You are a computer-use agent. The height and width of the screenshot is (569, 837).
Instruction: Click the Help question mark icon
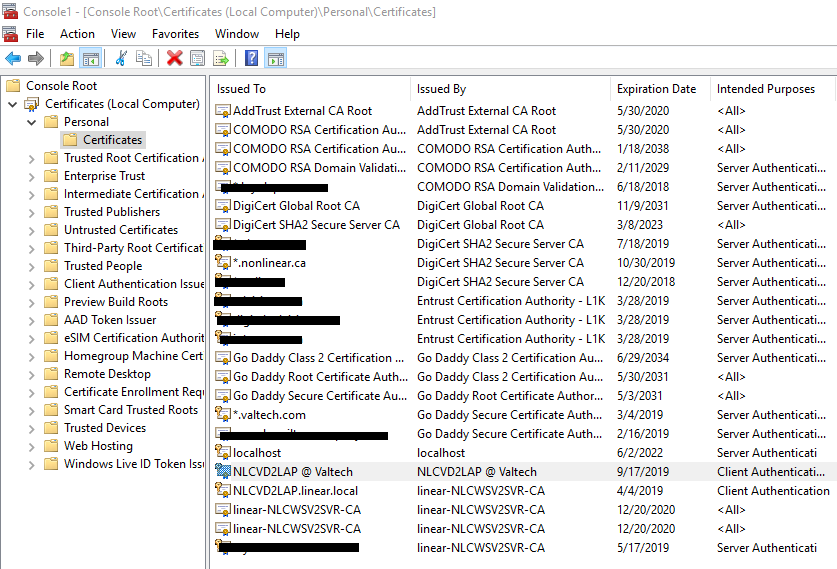point(251,58)
